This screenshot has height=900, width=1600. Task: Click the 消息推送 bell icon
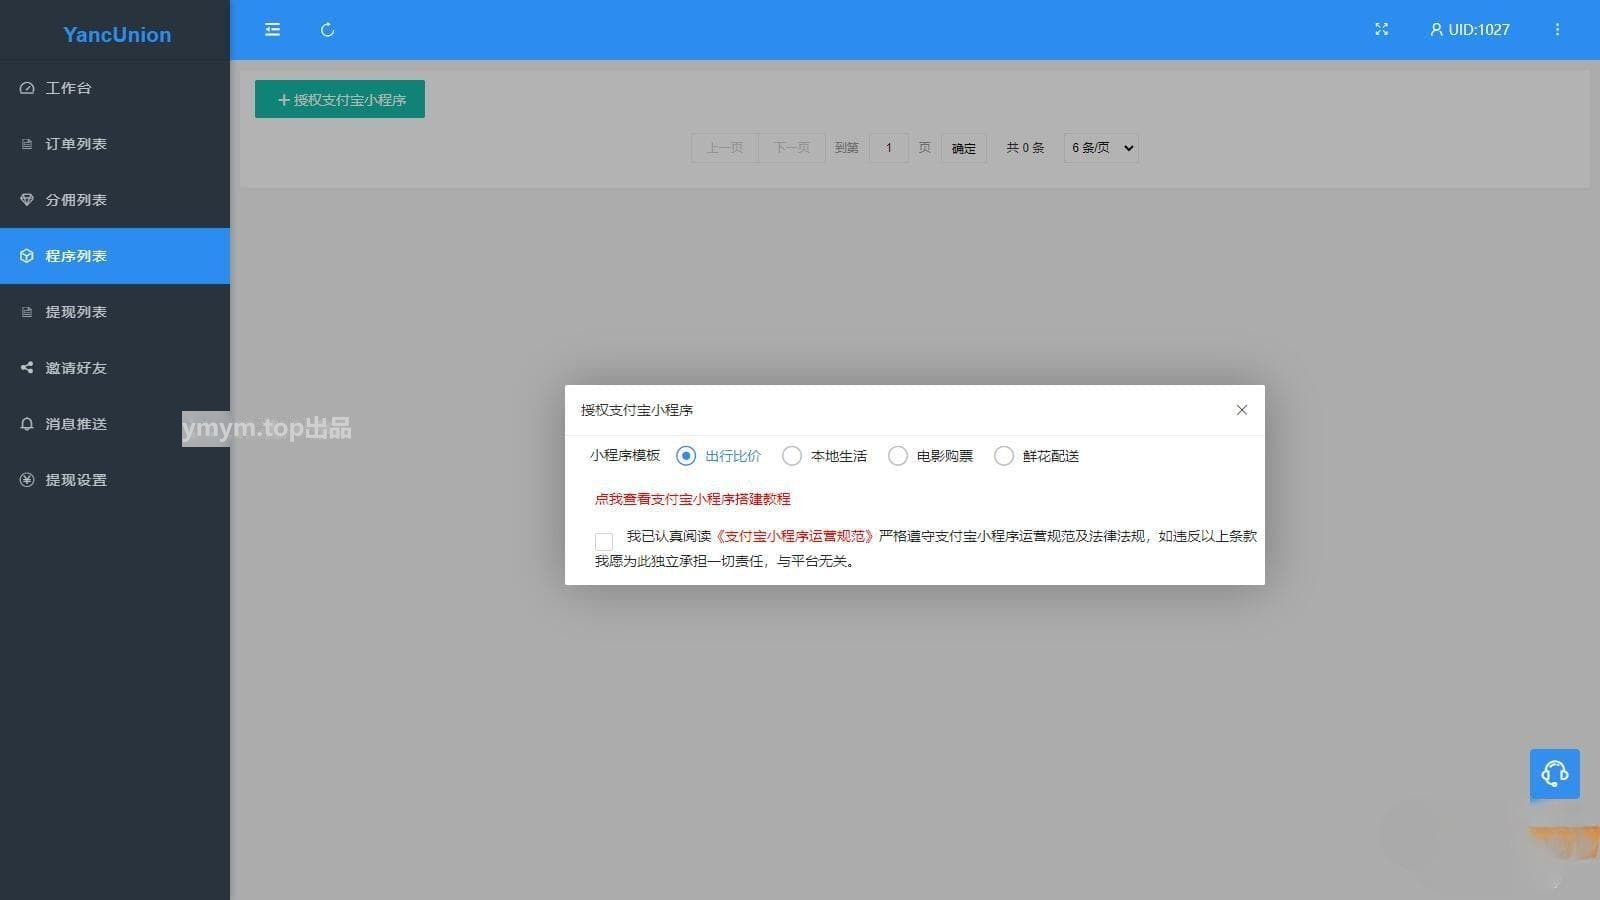tap(27, 424)
